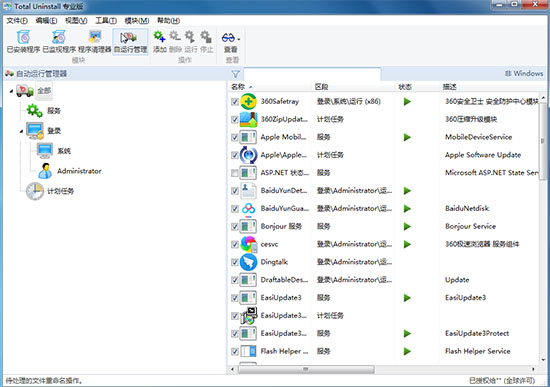The height and width of the screenshot is (387, 550).
Task: Open the 文件(F) menu
Action: point(17,21)
